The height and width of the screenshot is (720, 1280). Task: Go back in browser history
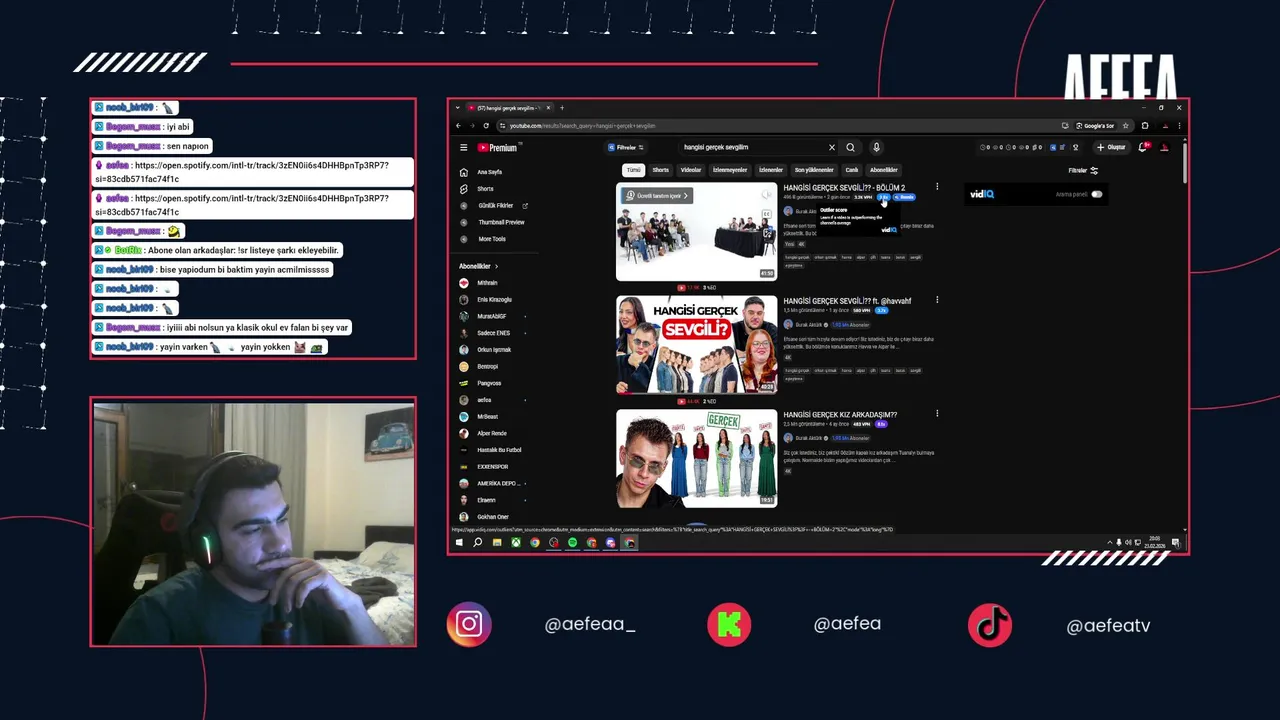pos(458,126)
